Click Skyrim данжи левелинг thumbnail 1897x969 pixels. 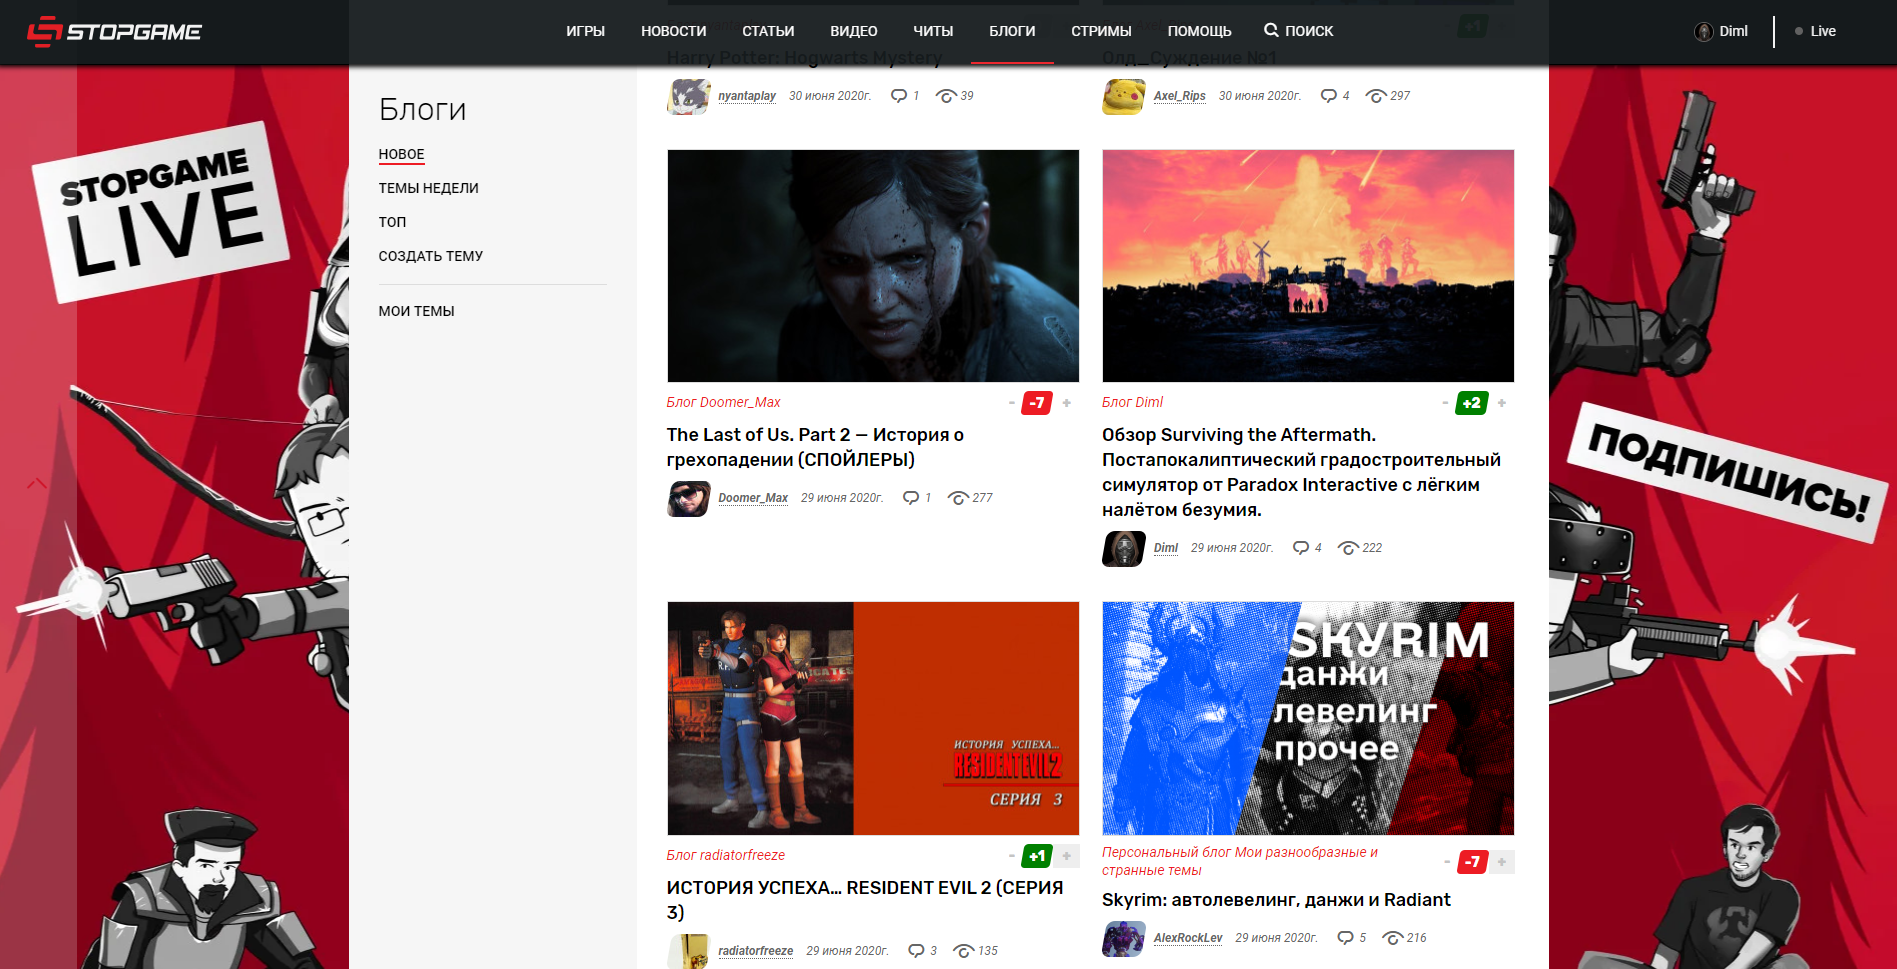1308,718
